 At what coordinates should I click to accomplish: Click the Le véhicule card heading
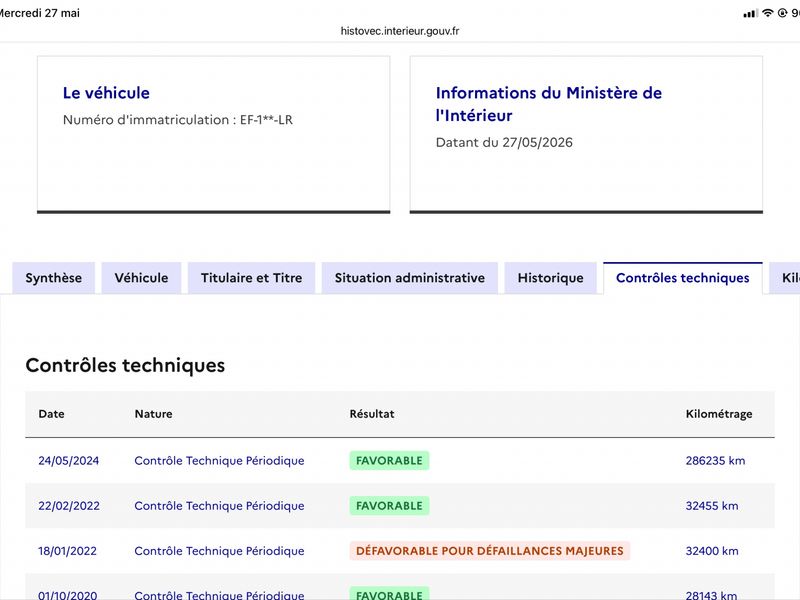[x=106, y=93]
